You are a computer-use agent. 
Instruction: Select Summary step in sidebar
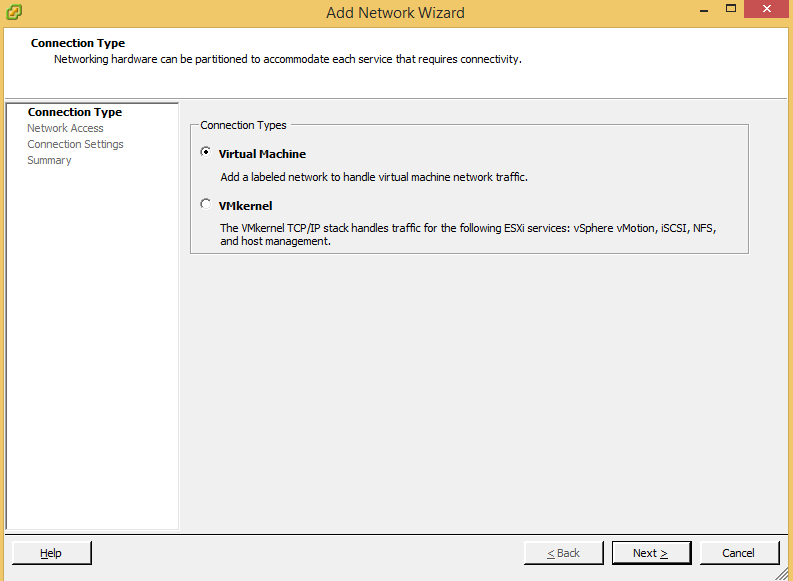coord(49,160)
